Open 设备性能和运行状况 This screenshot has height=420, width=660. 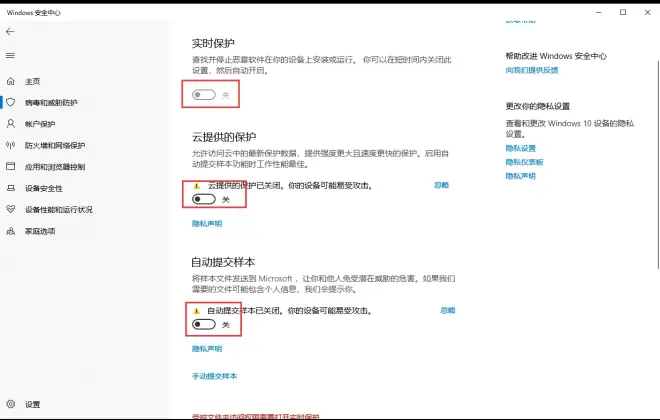pos(59,210)
